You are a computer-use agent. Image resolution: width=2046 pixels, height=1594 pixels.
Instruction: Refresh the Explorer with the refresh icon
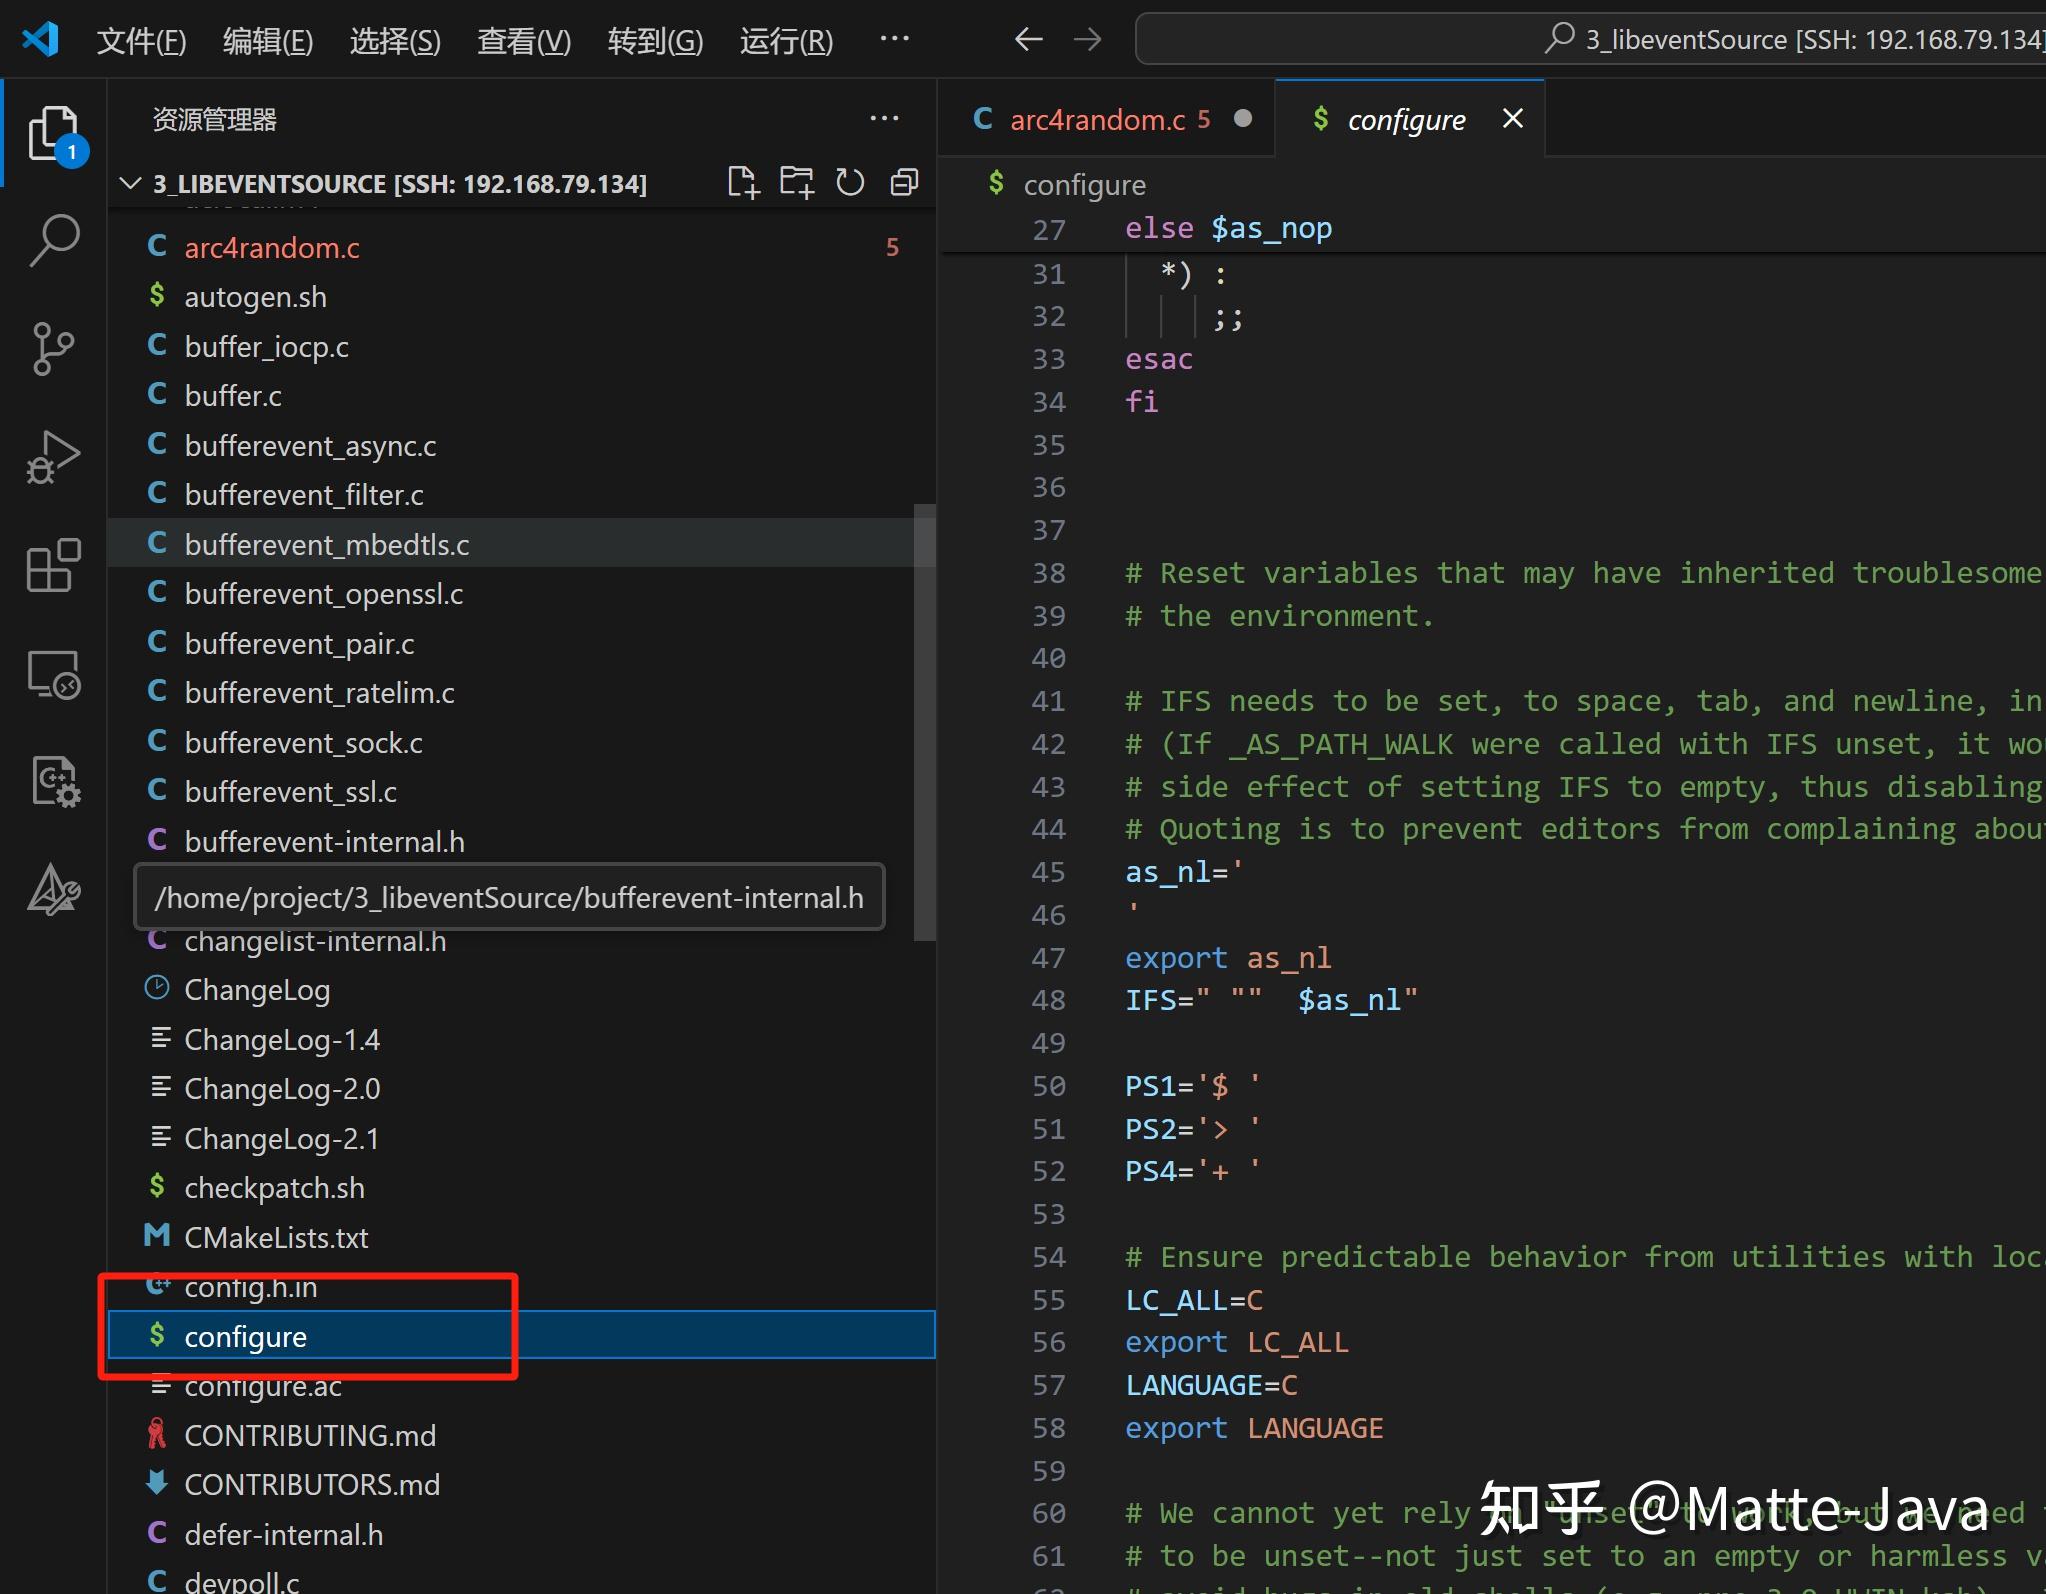[x=849, y=182]
